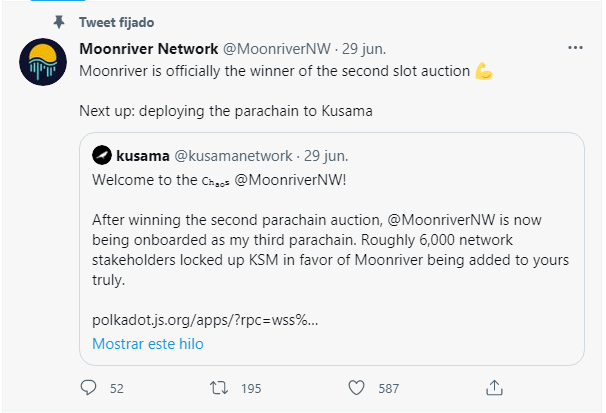
Task: Share the tweet using the share icon
Action: 493,387
